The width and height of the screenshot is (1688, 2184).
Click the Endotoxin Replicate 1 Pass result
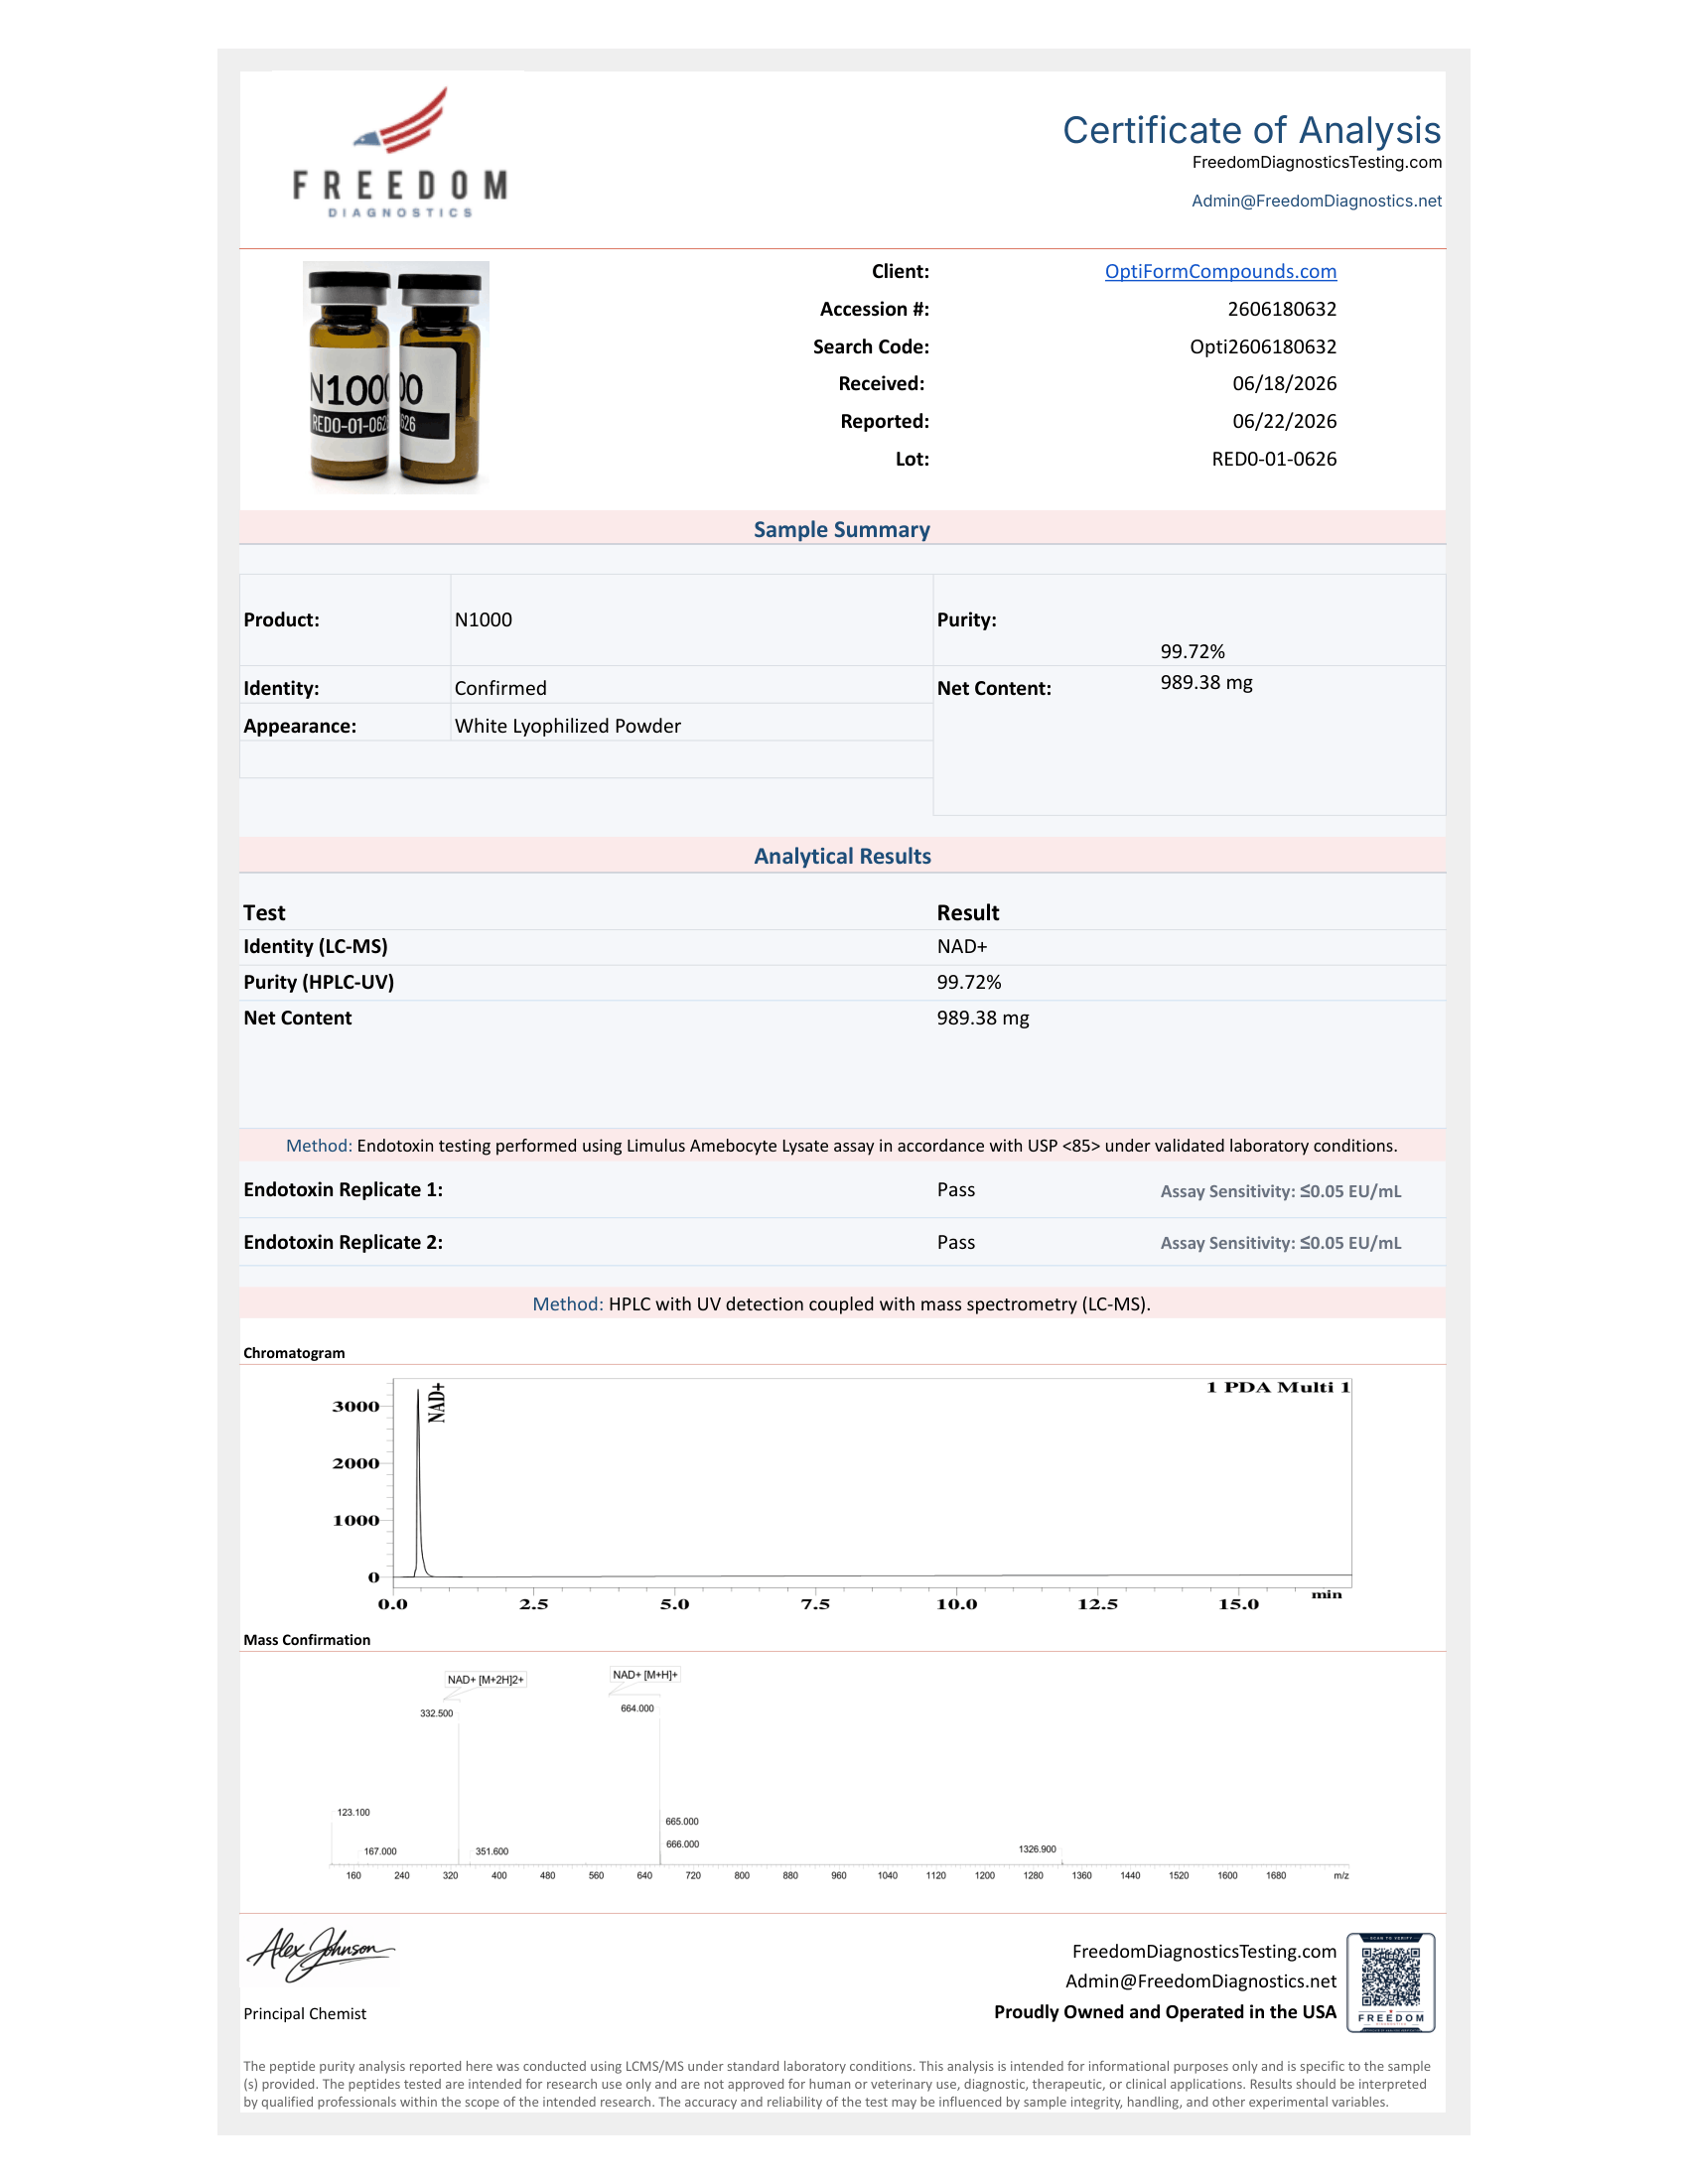956,1190
